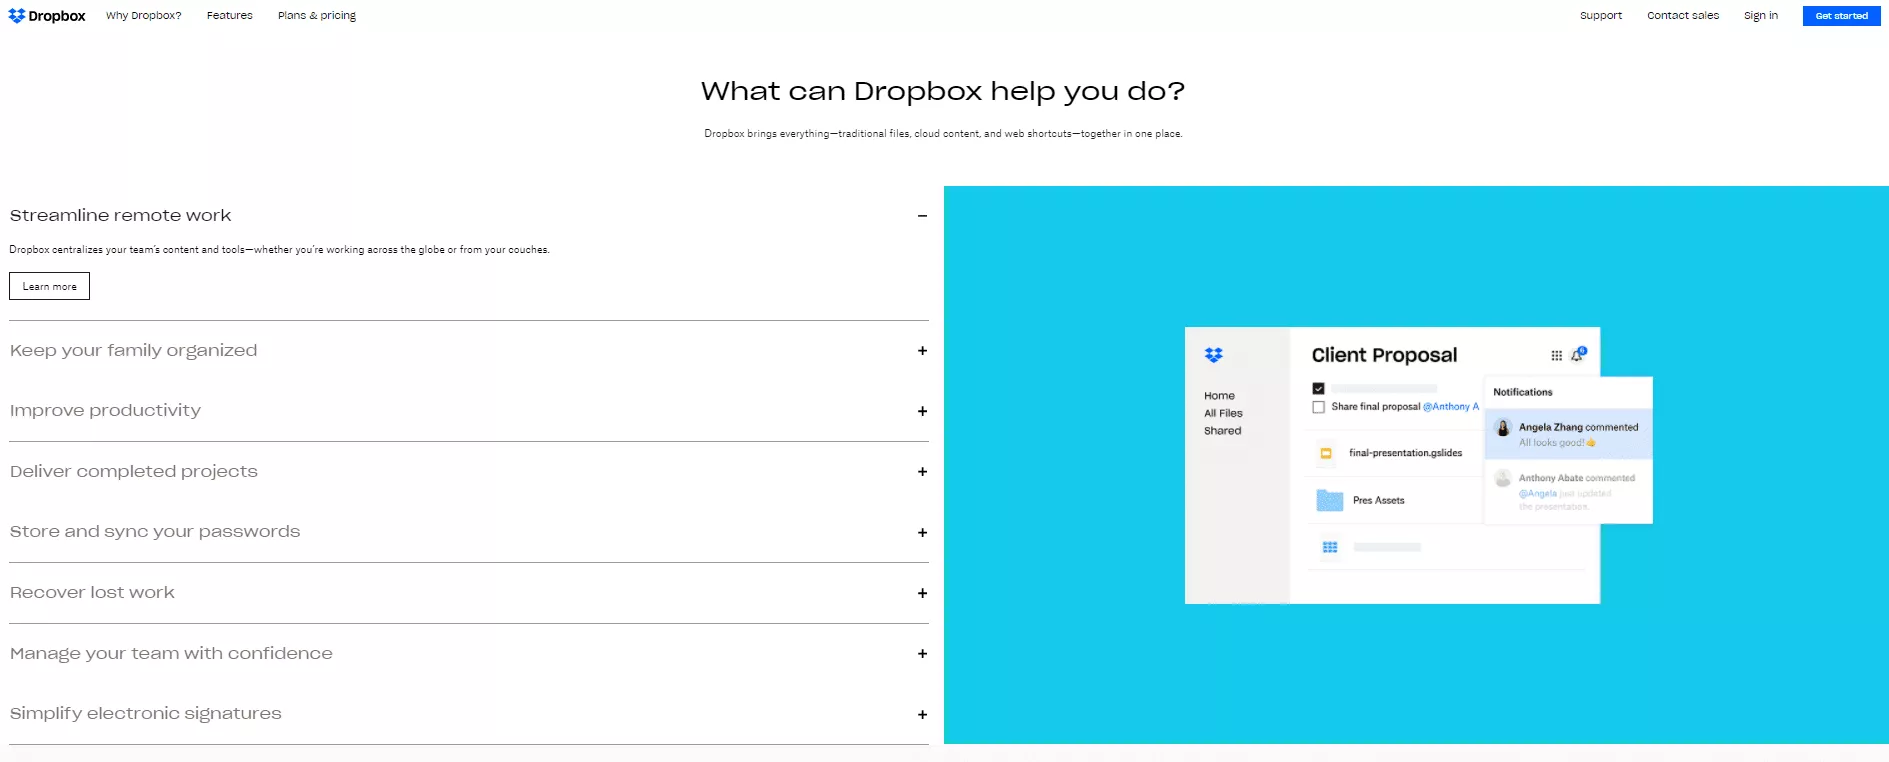Expand Deliver completed projects
This screenshot has height=762, width=1889.
922,472
